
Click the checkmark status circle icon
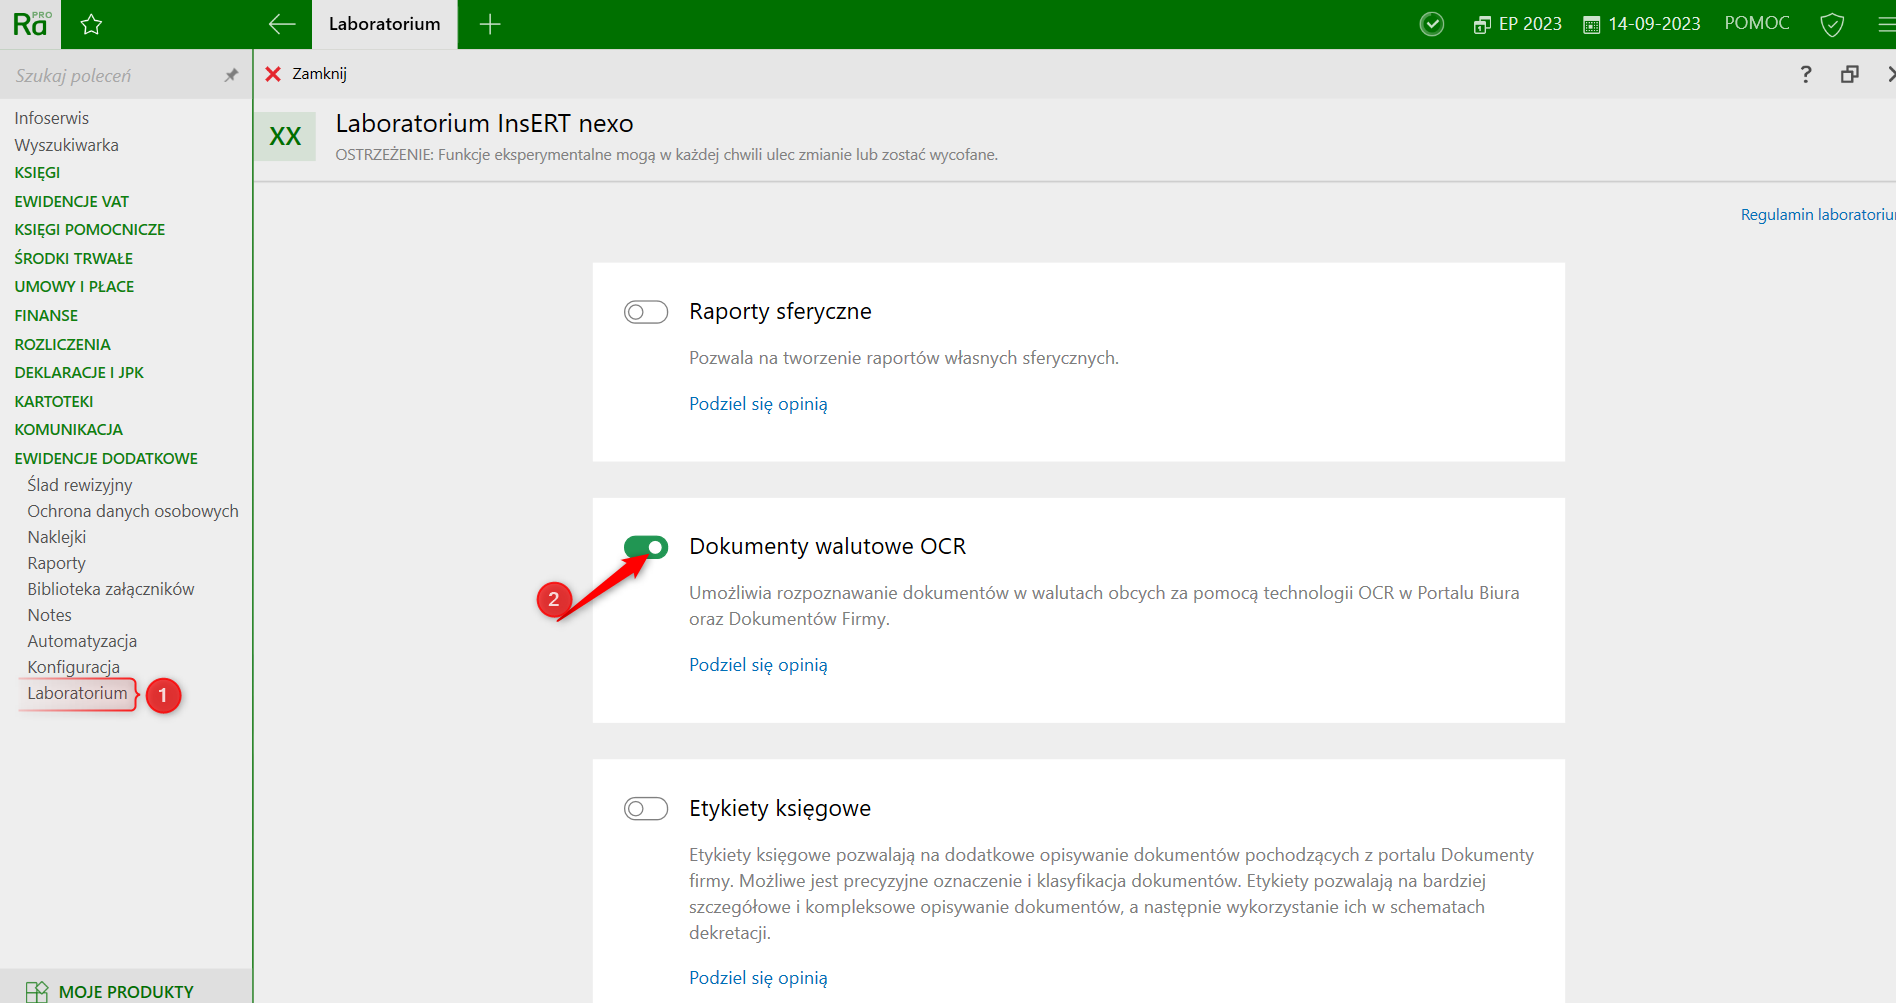(x=1432, y=24)
